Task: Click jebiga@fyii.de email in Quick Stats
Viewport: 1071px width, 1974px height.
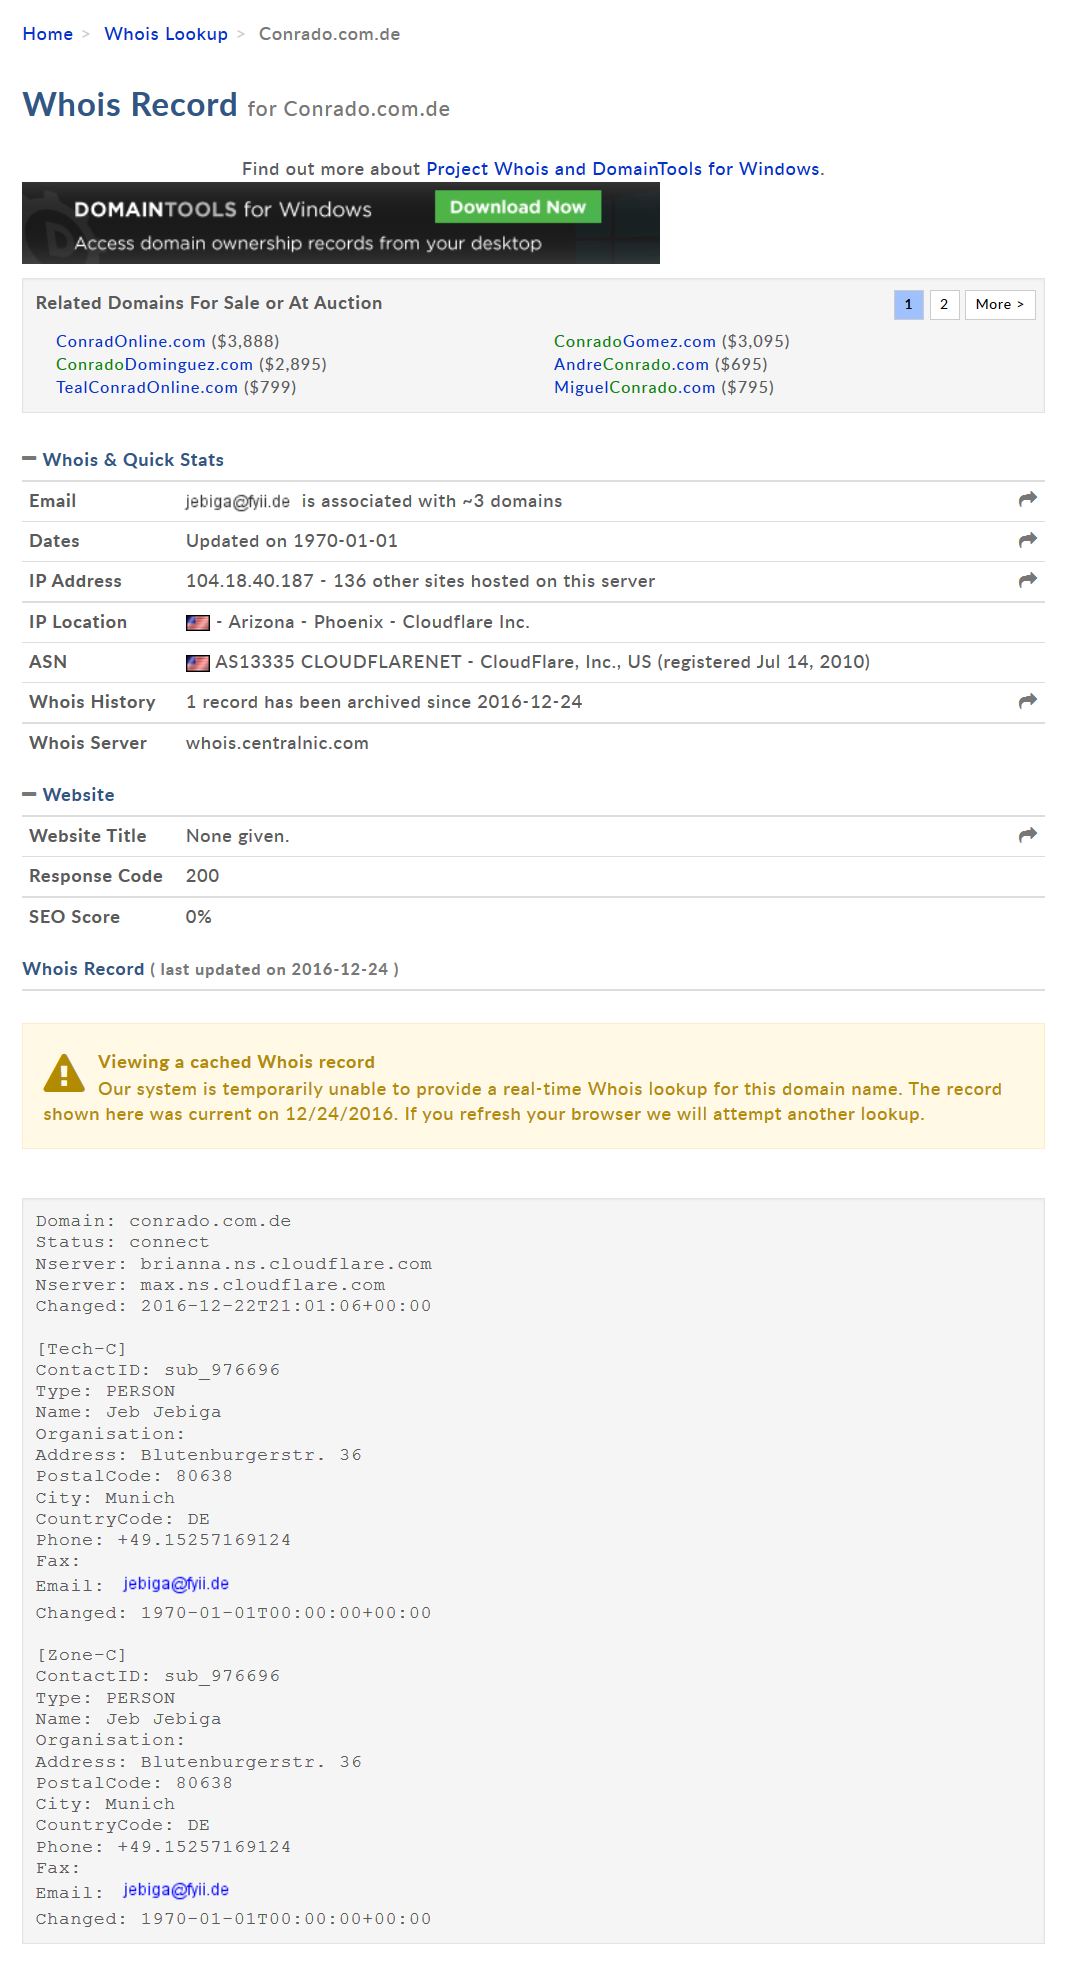Action: [x=238, y=502]
